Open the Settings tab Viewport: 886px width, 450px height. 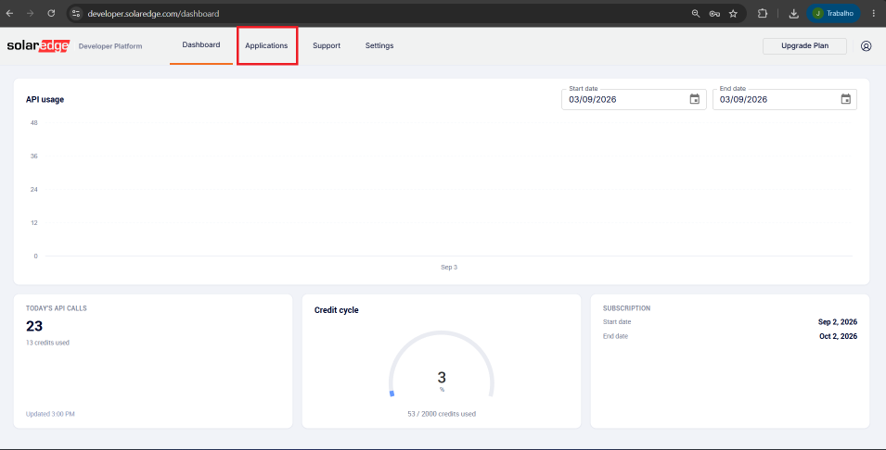pyautogui.click(x=379, y=46)
